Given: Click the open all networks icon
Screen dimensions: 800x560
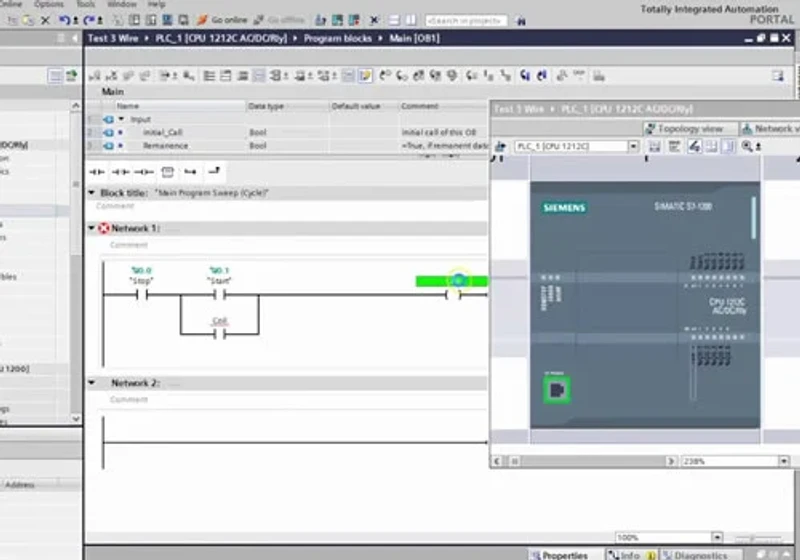Looking at the screenshot, I should point(209,76).
